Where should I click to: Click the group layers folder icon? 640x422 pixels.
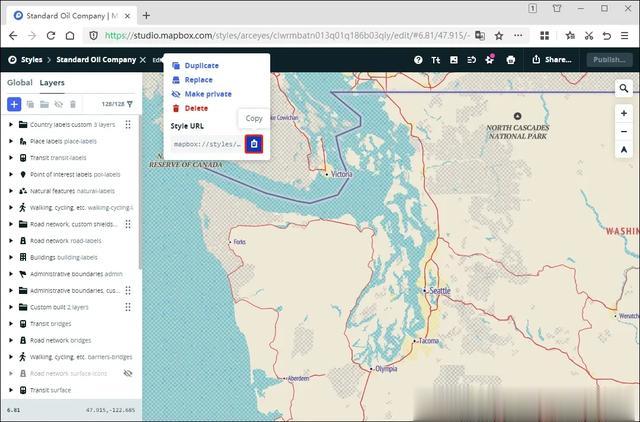coord(44,104)
